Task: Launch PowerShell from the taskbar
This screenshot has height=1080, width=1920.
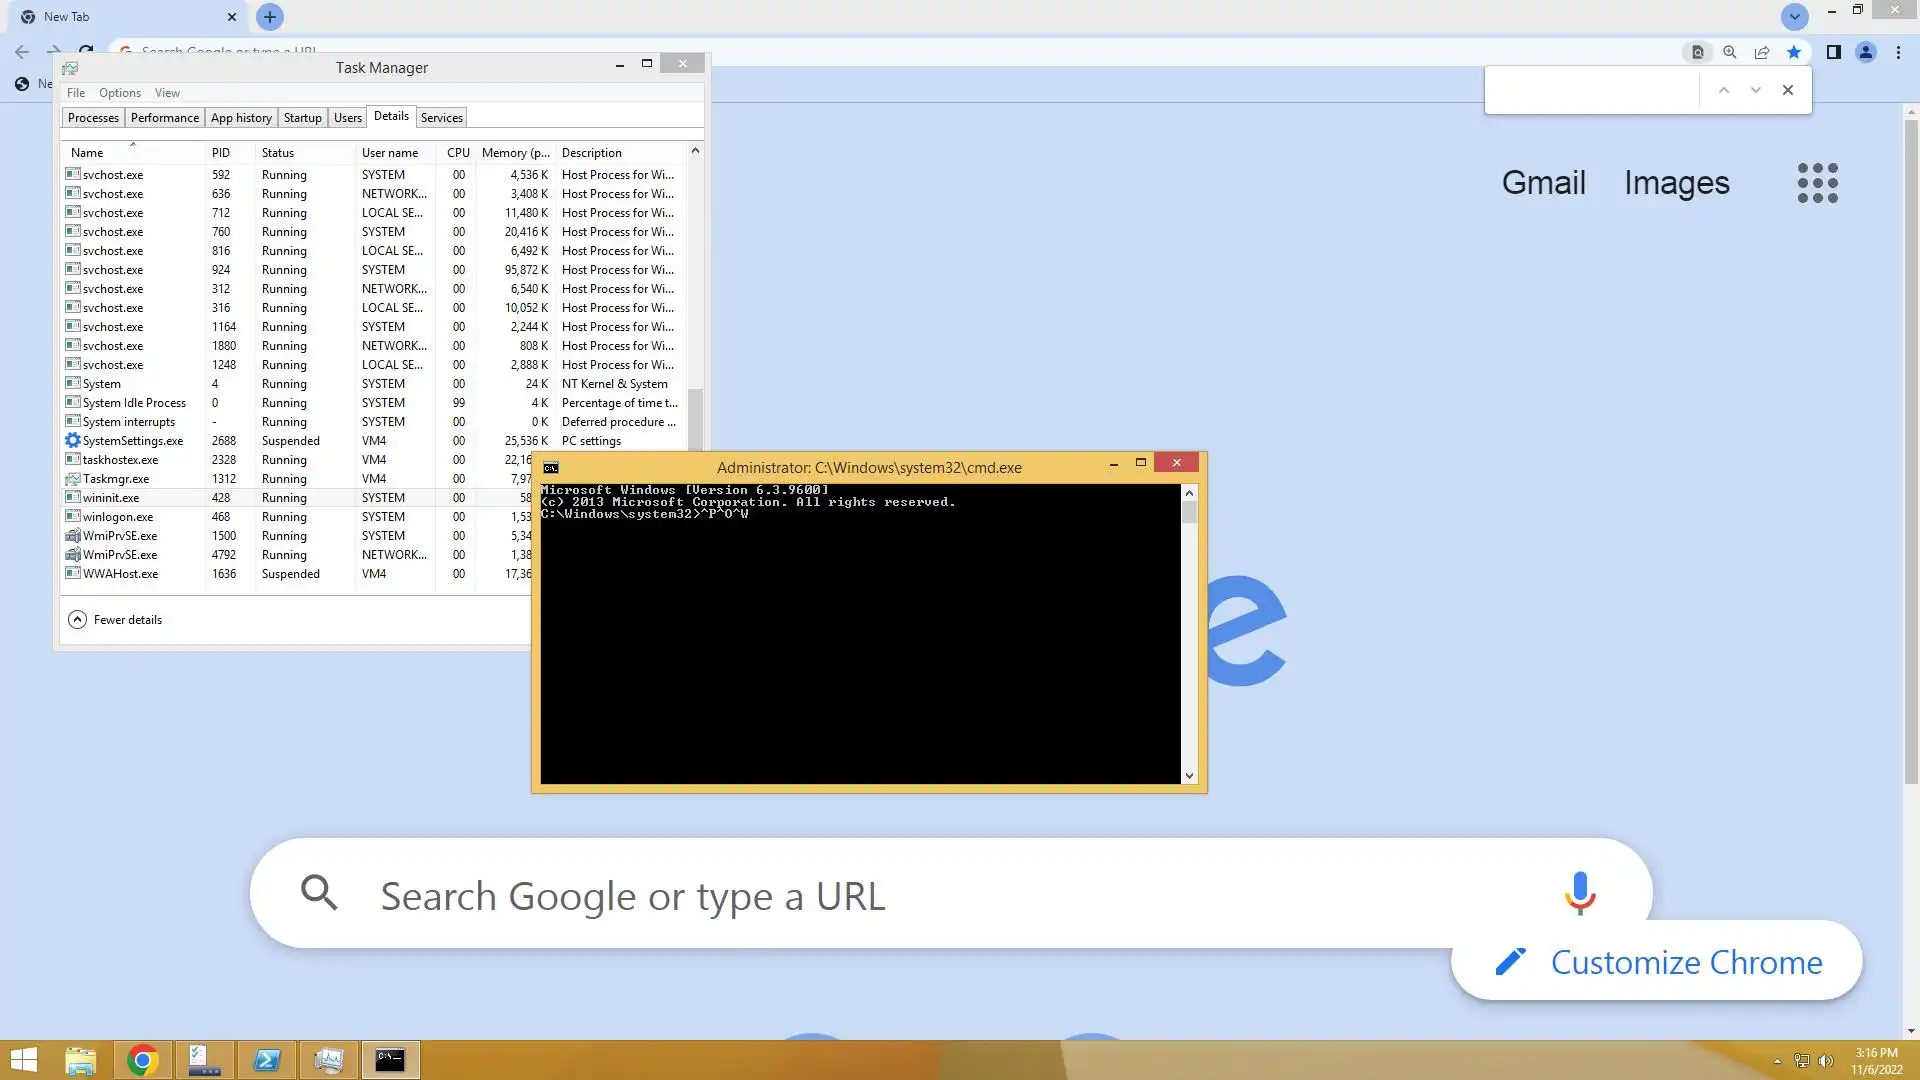Action: (267, 1060)
